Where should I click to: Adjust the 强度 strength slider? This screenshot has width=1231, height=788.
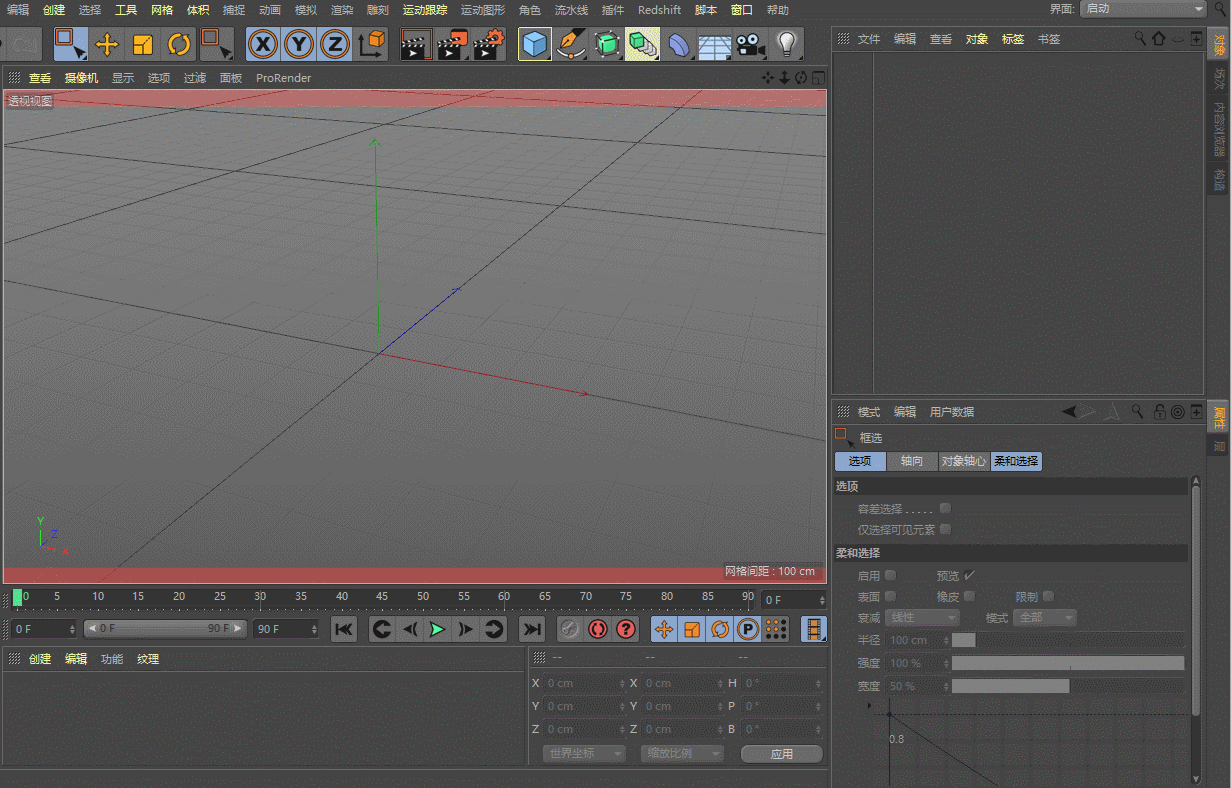pos(1067,663)
